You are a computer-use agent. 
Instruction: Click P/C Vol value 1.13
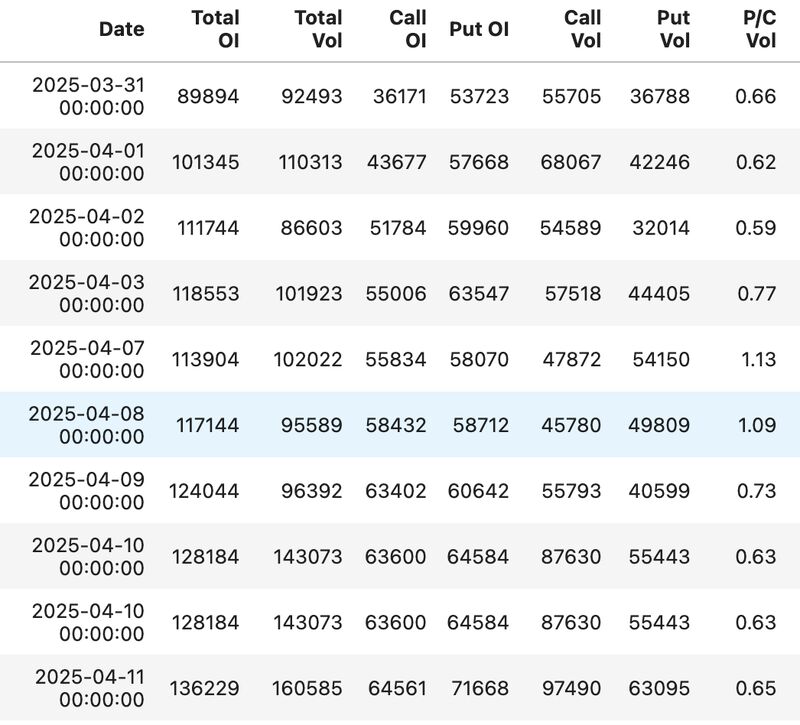tap(759, 360)
